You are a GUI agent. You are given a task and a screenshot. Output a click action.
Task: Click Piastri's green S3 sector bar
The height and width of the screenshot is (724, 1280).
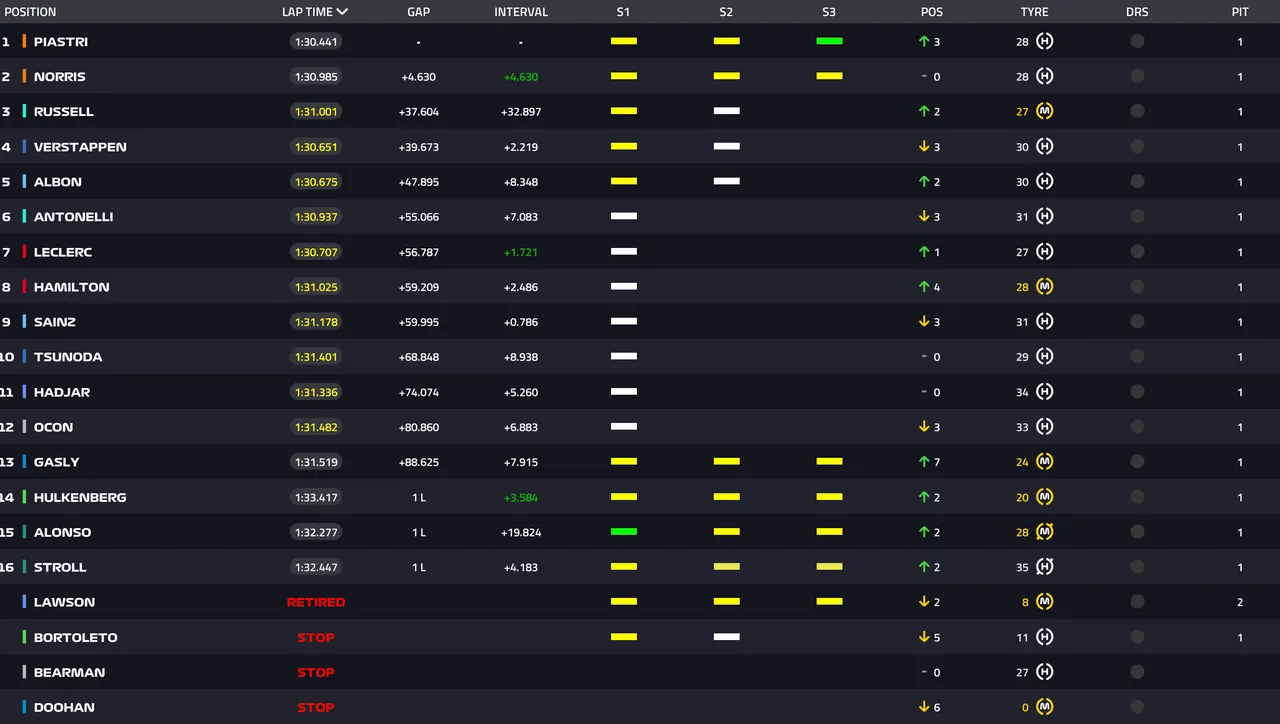click(x=829, y=41)
